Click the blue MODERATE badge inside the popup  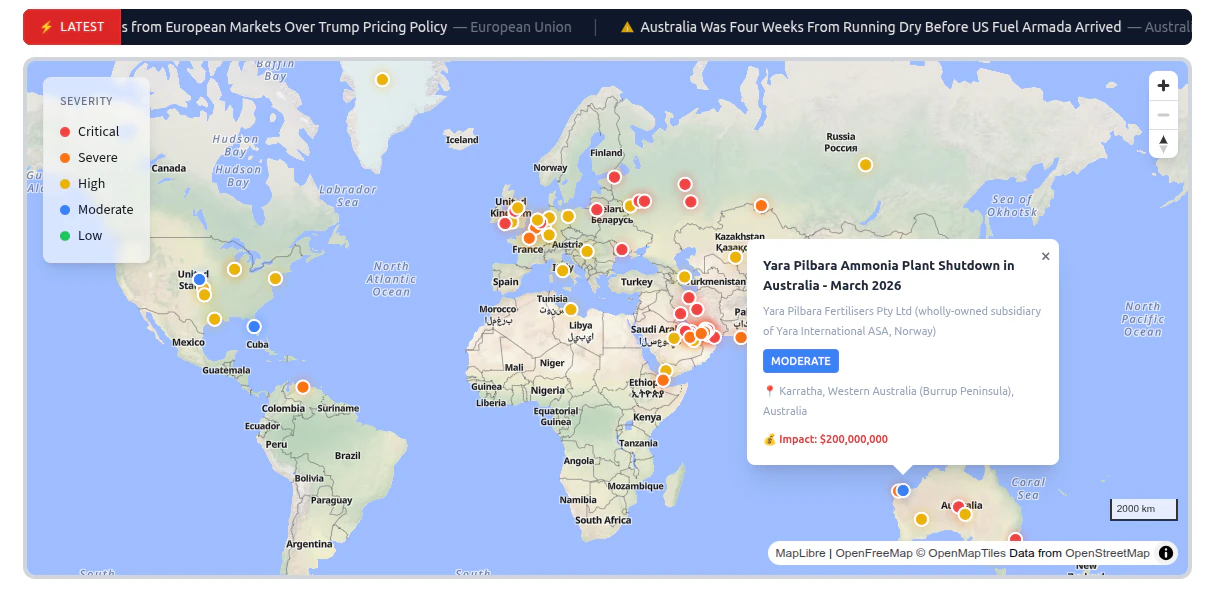pos(801,361)
